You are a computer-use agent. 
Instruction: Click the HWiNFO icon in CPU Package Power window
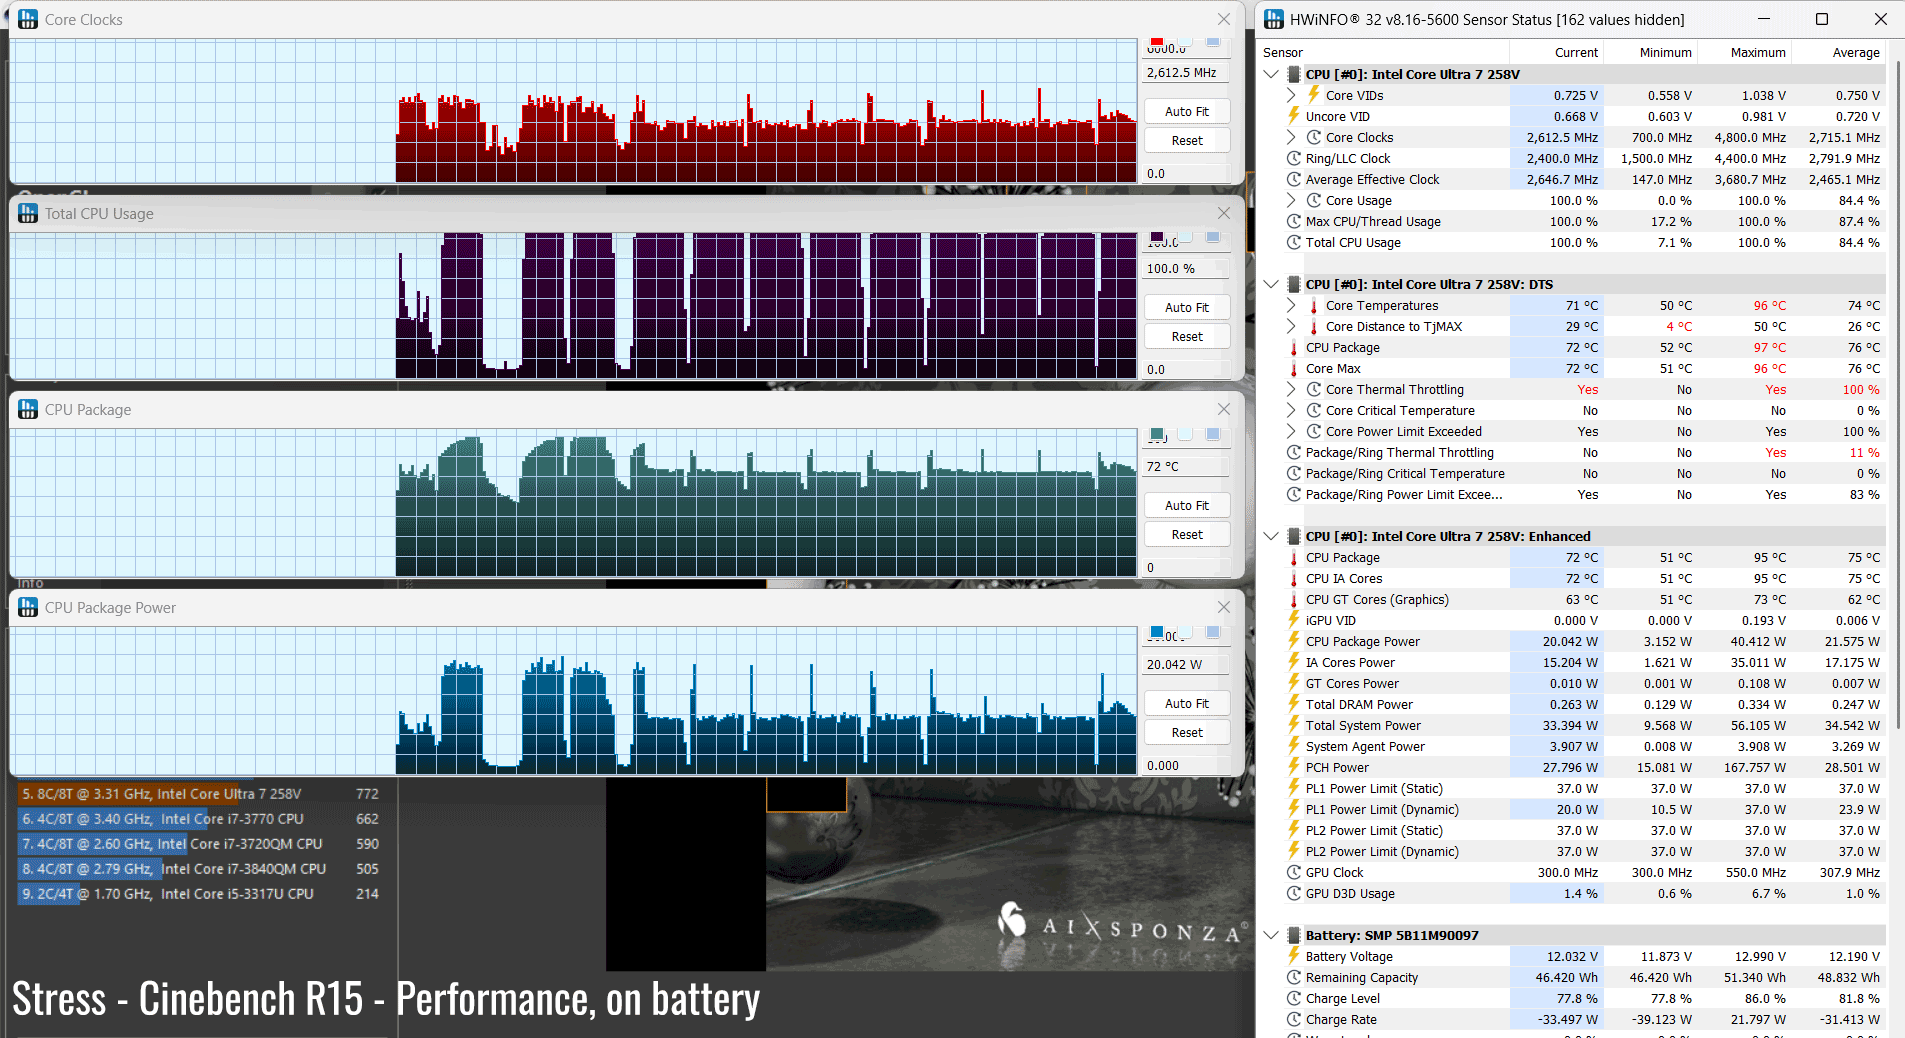(x=28, y=607)
